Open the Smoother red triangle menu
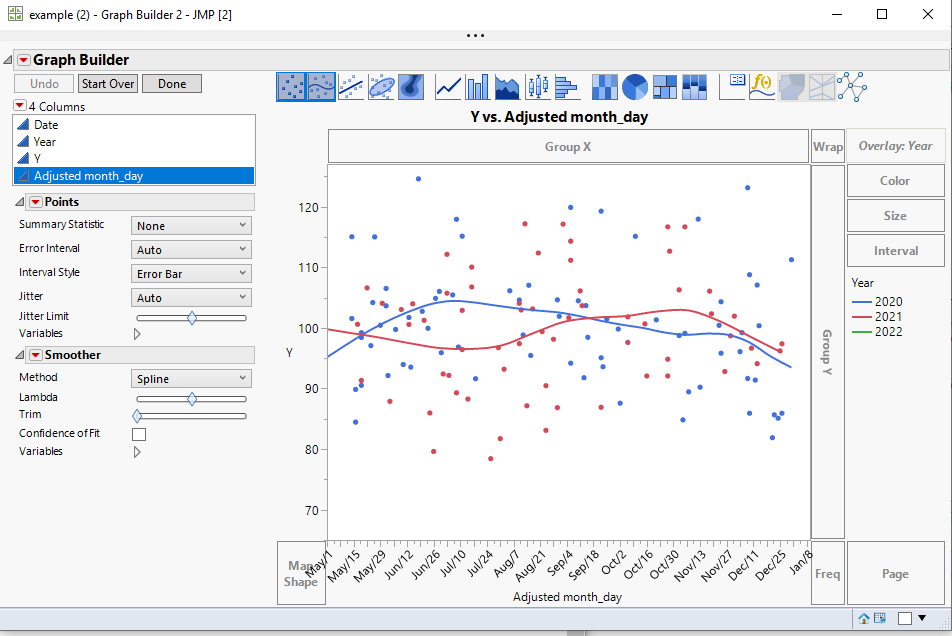This screenshot has height=636, width=952. [x=36, y=354]
